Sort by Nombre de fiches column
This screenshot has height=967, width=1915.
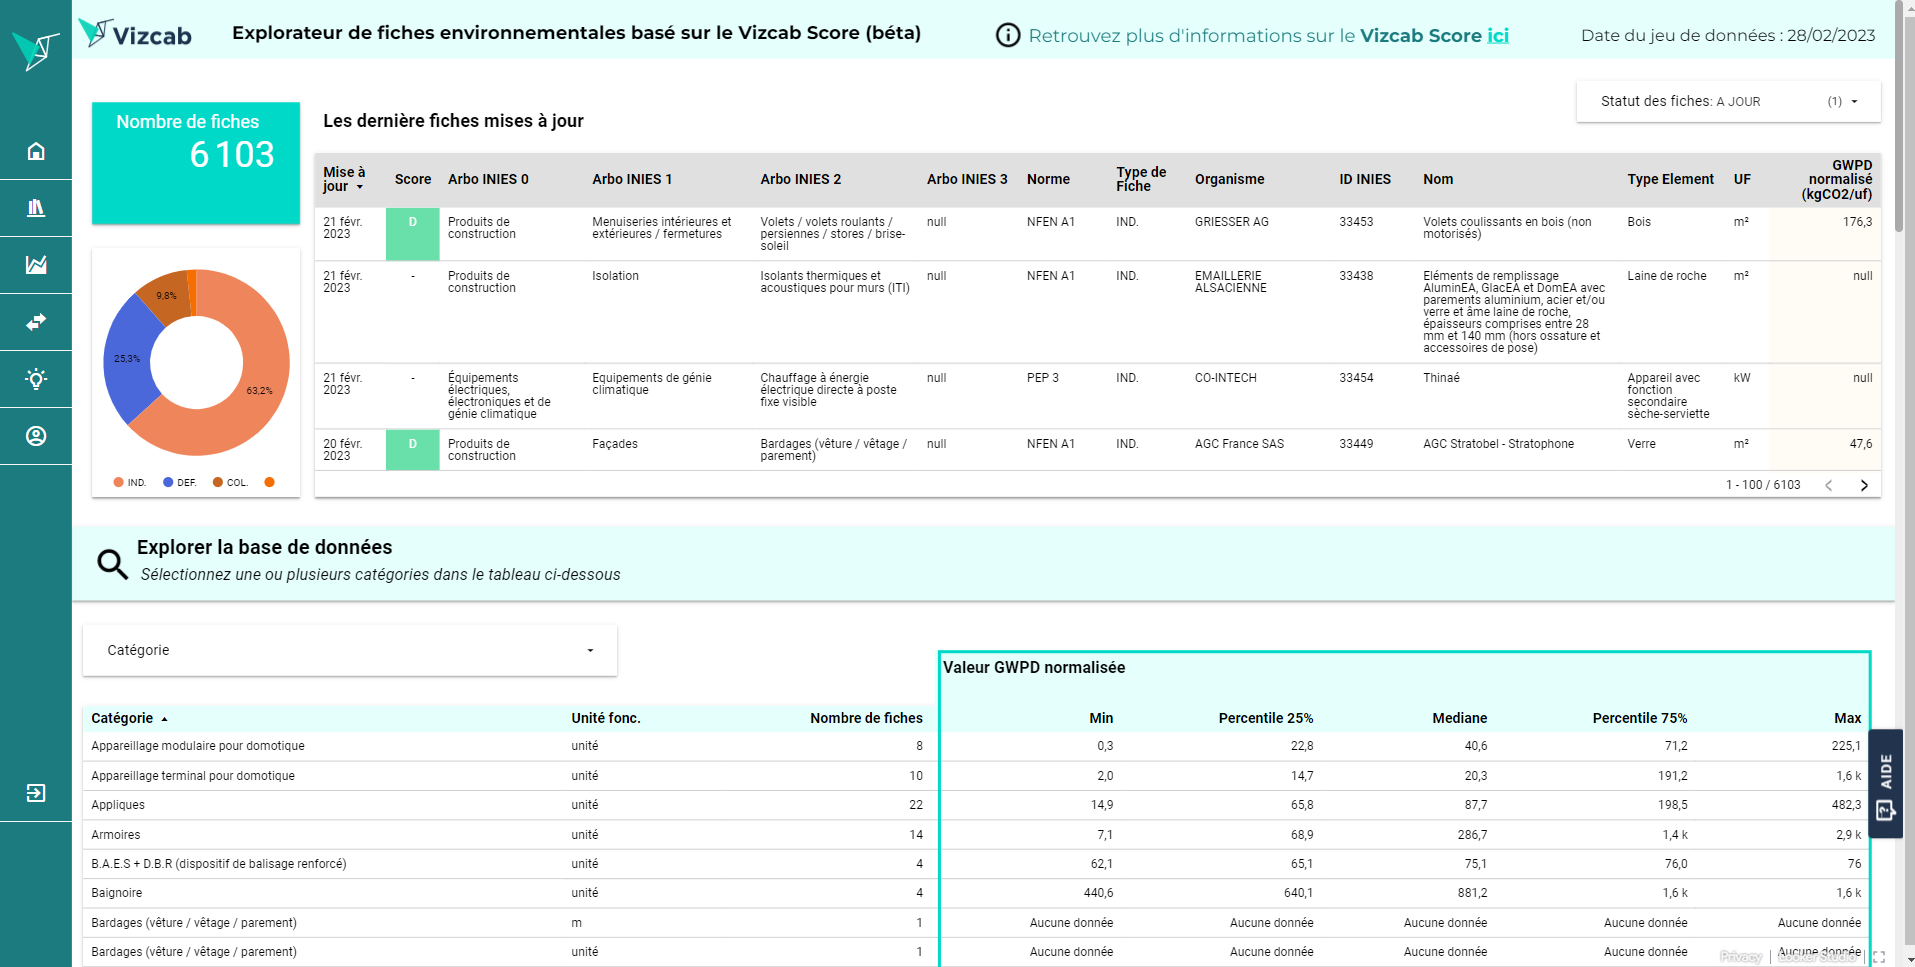(x=866, y=718)
